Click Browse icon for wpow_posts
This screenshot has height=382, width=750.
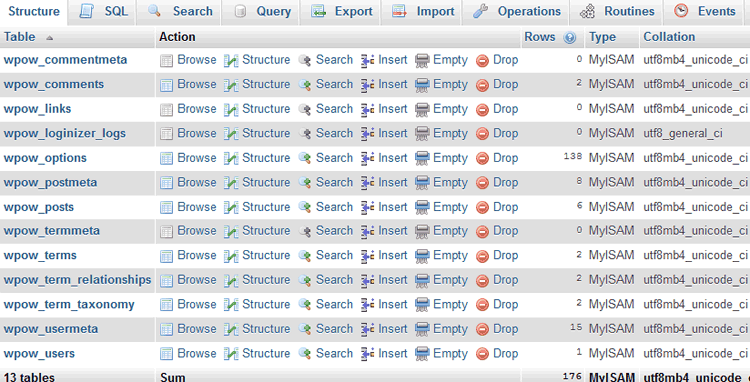pos(166,207)
